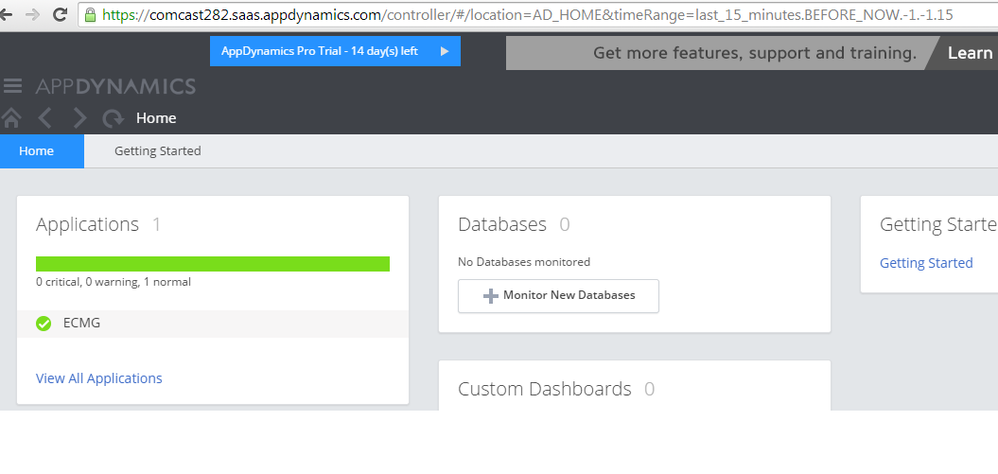Go forward using AppDynamics forward arrow
Viewport: 998px width, 474px height.
[79, 118]
